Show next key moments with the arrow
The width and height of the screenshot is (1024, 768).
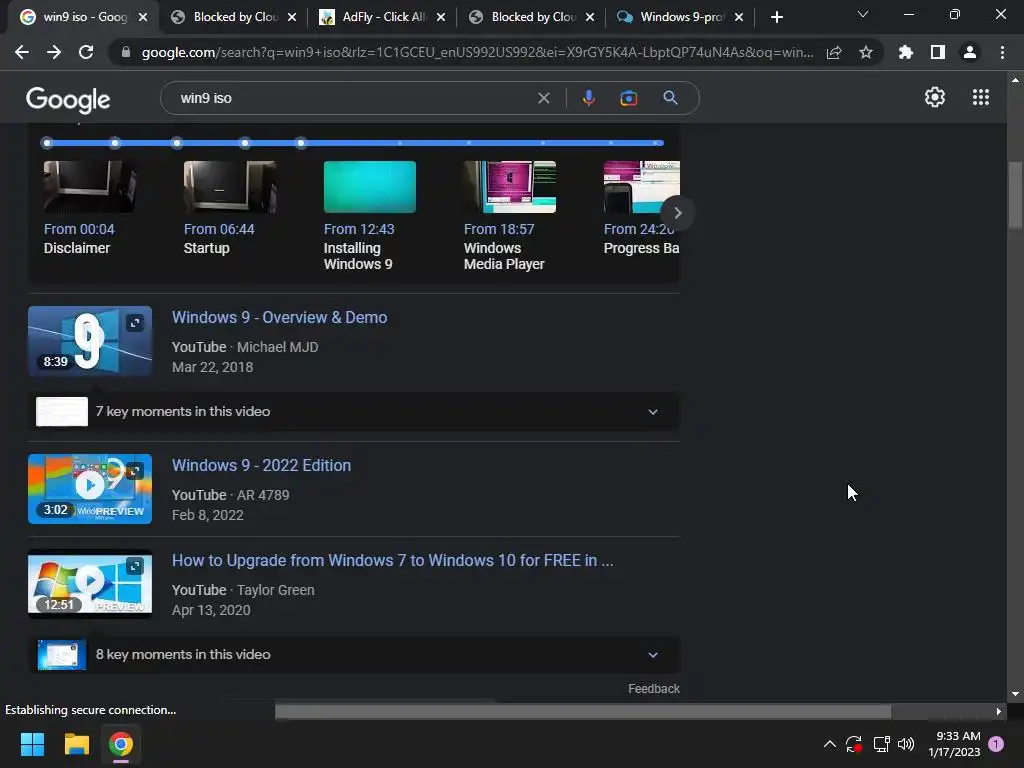coord(677,213)
